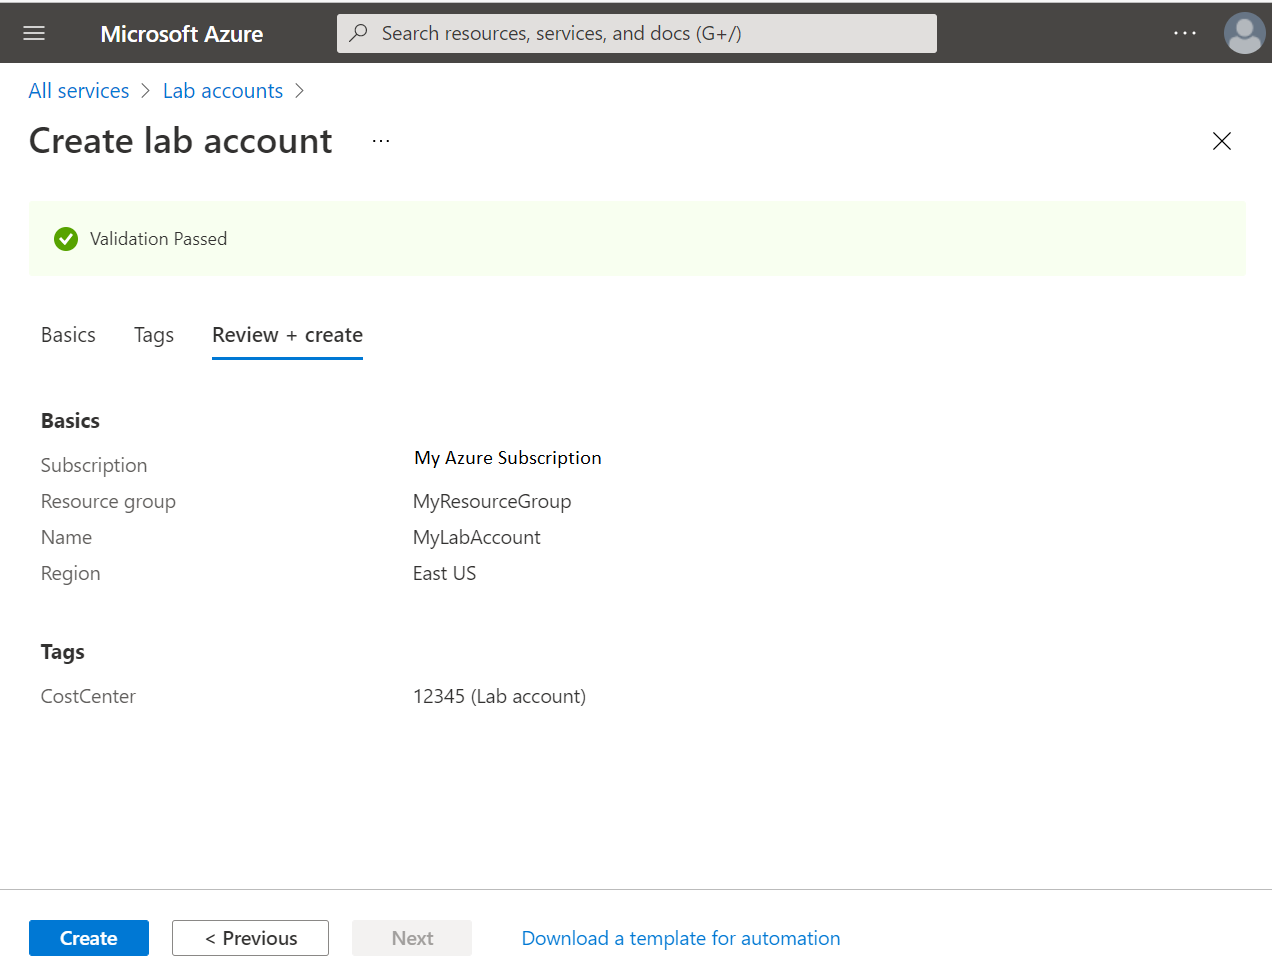Download a template for automation
This screenshot has width=1272, height=973.
click(x=680, y=938)
